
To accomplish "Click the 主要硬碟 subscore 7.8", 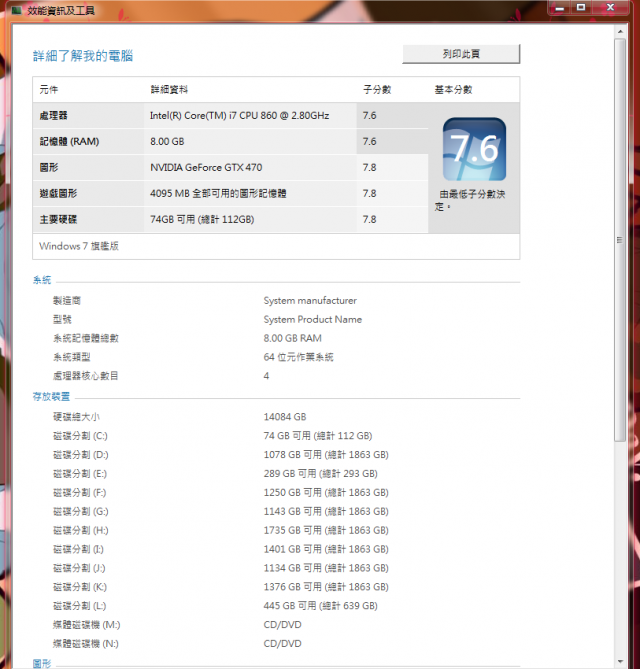I will pos(370,220).
